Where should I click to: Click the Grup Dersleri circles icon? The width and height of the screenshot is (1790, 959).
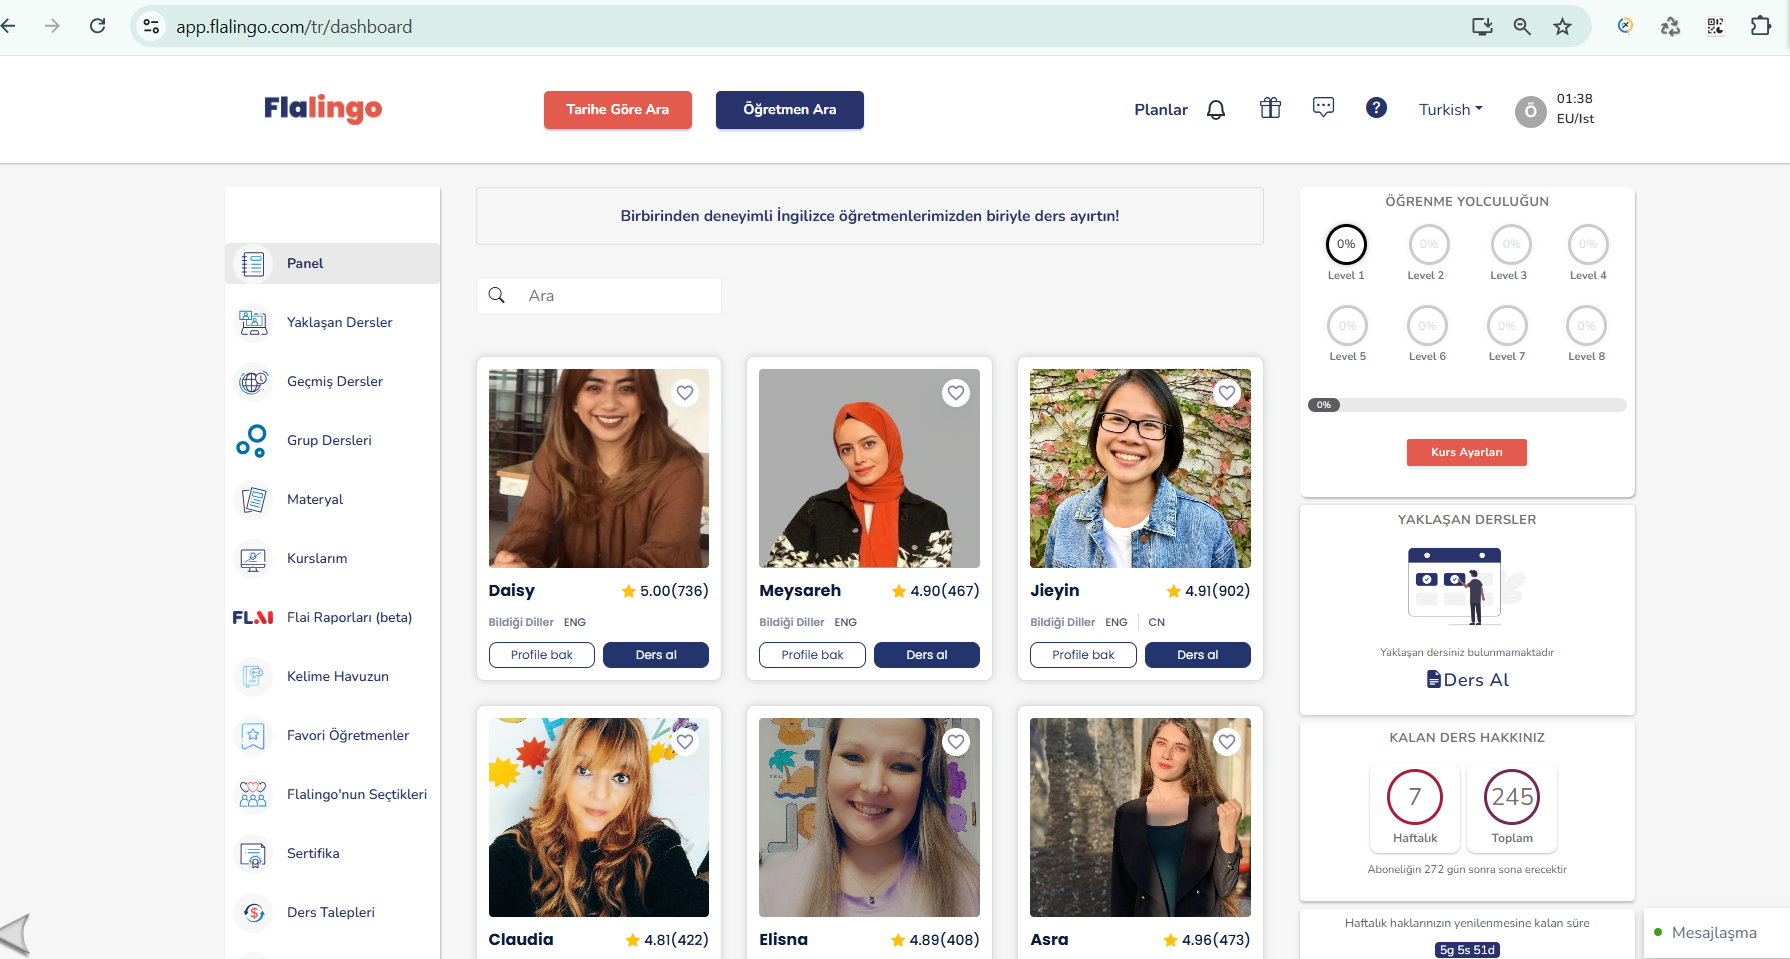tap(252, 440)
